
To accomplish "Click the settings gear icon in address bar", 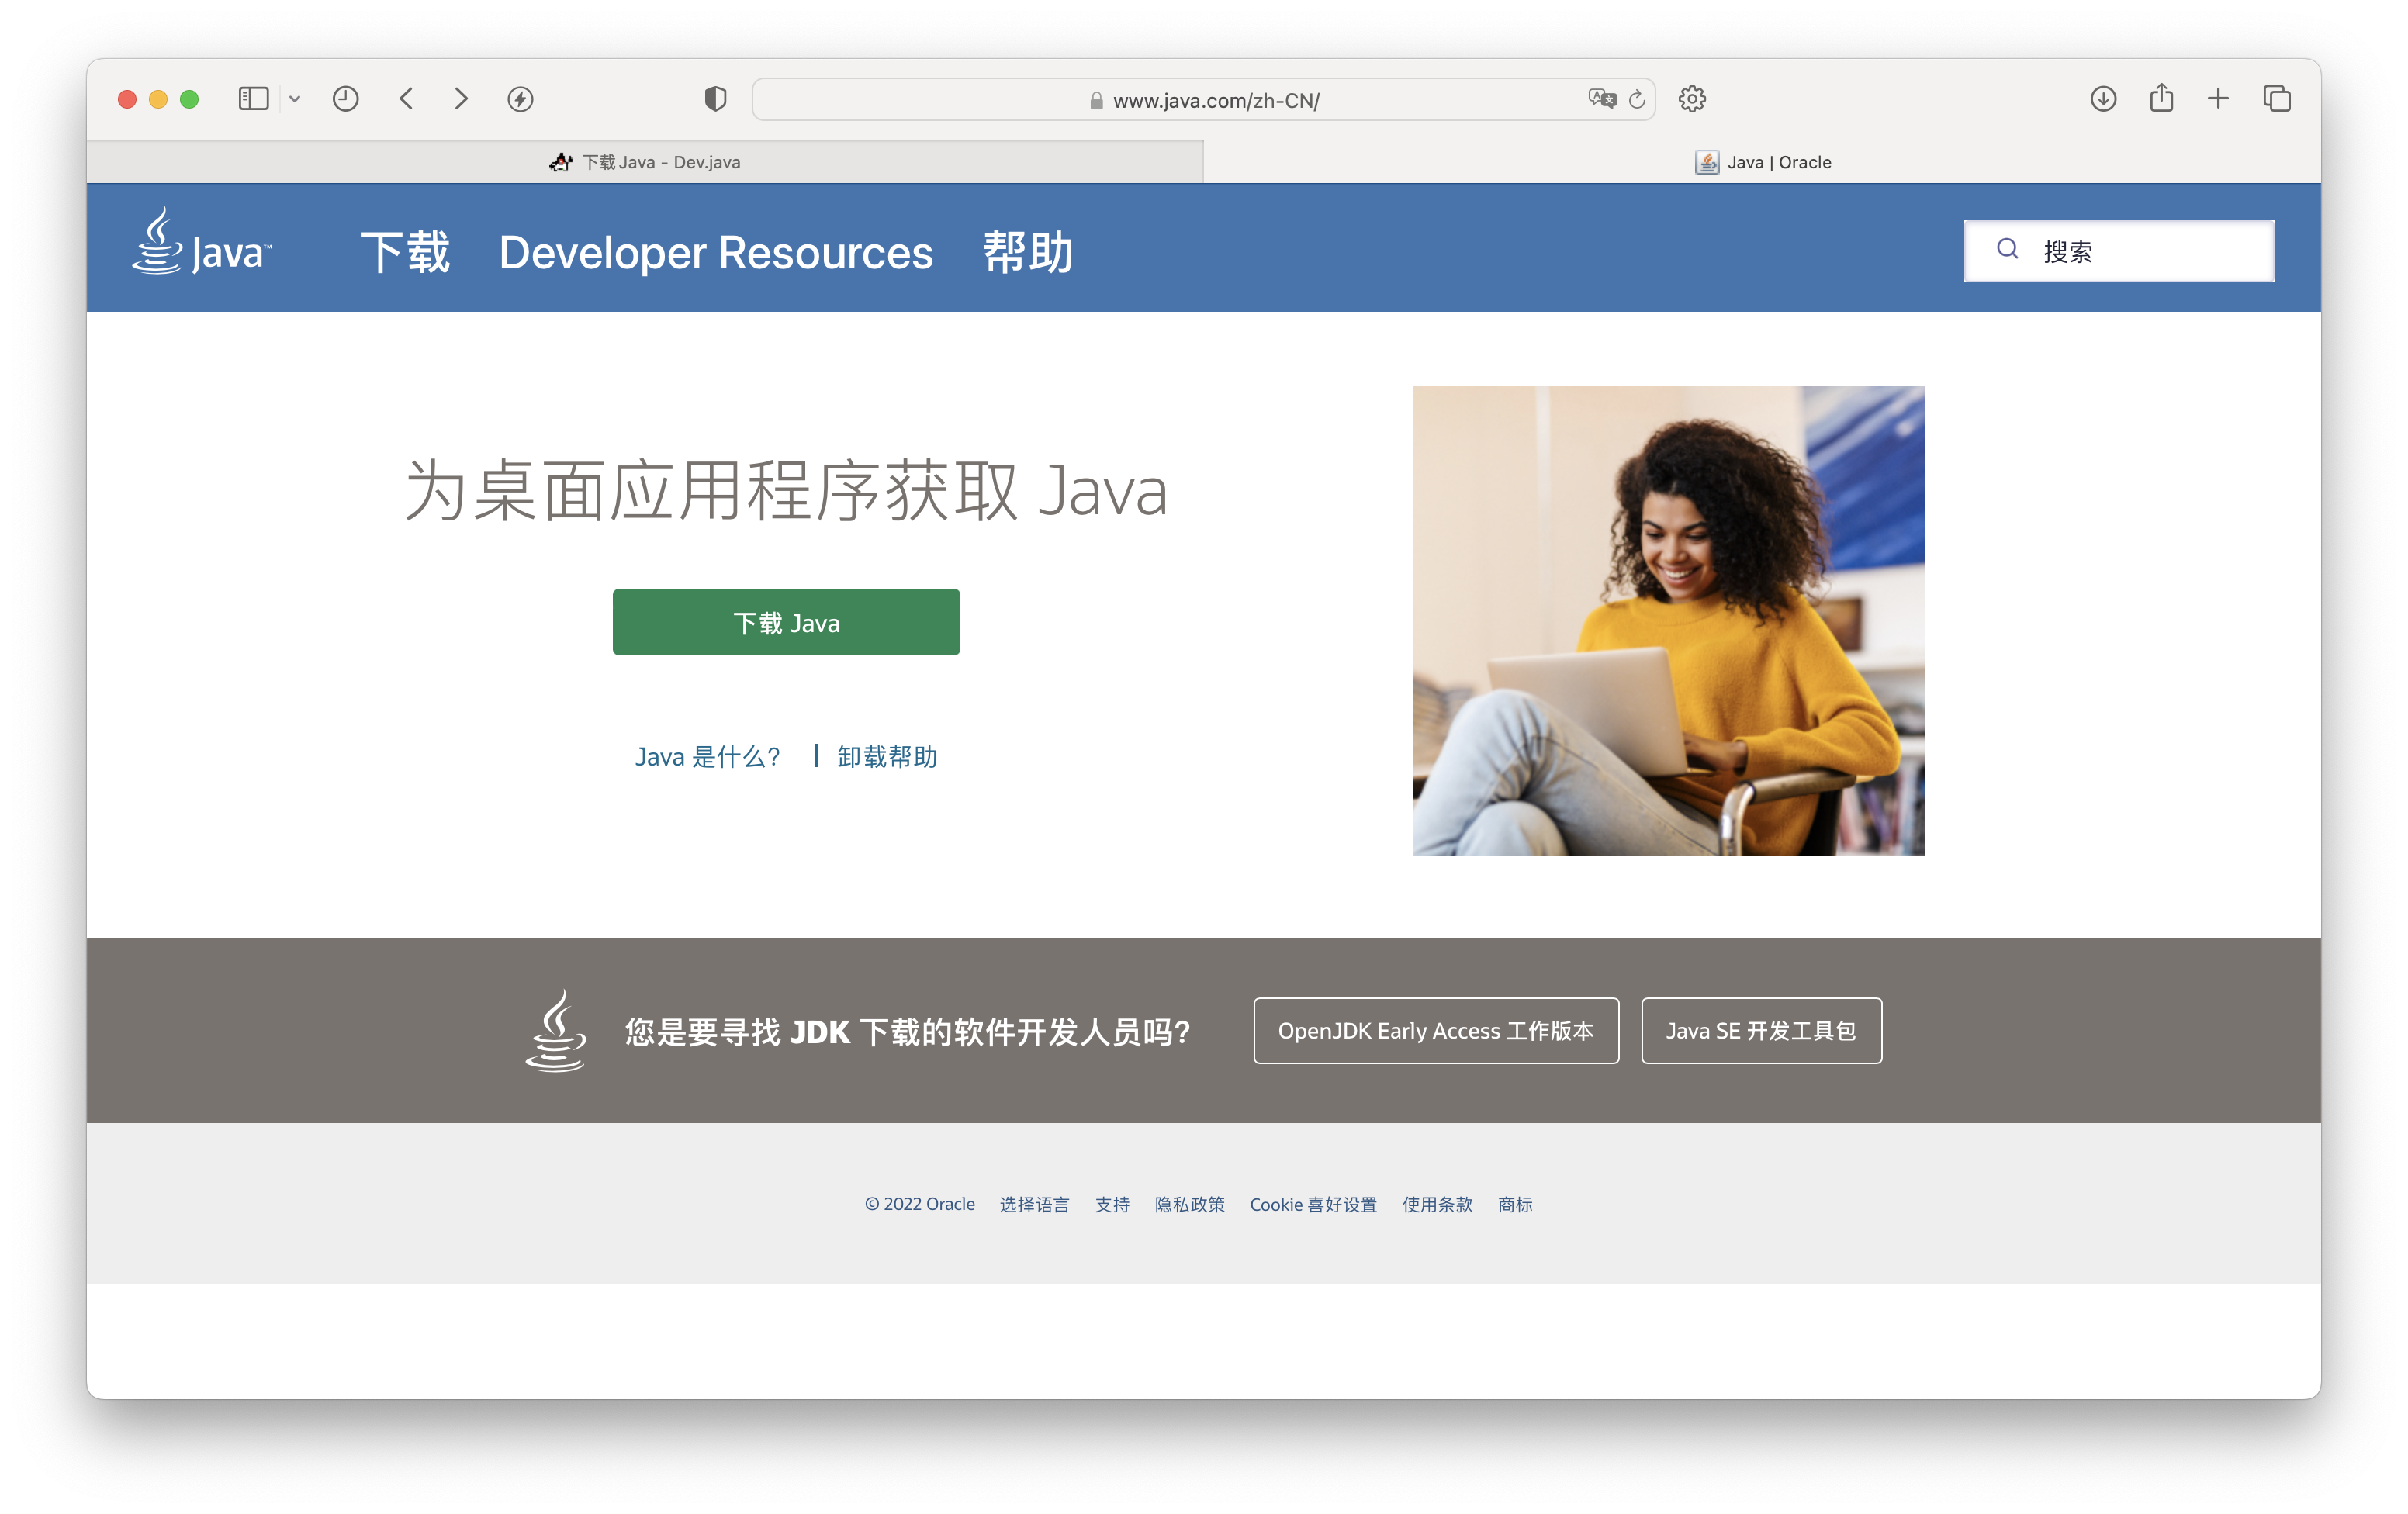I will point(1691,99).
